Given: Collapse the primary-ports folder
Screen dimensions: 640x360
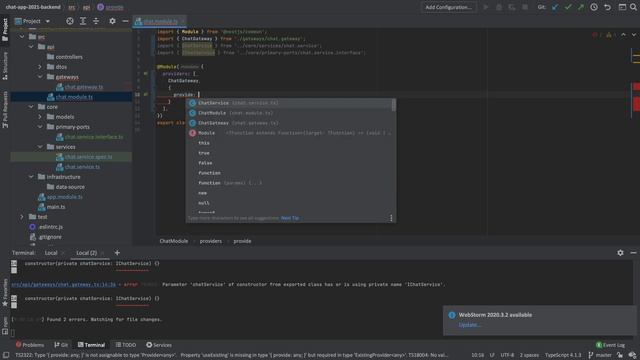Looking at the screenshot, I should [x=40, y=127].
